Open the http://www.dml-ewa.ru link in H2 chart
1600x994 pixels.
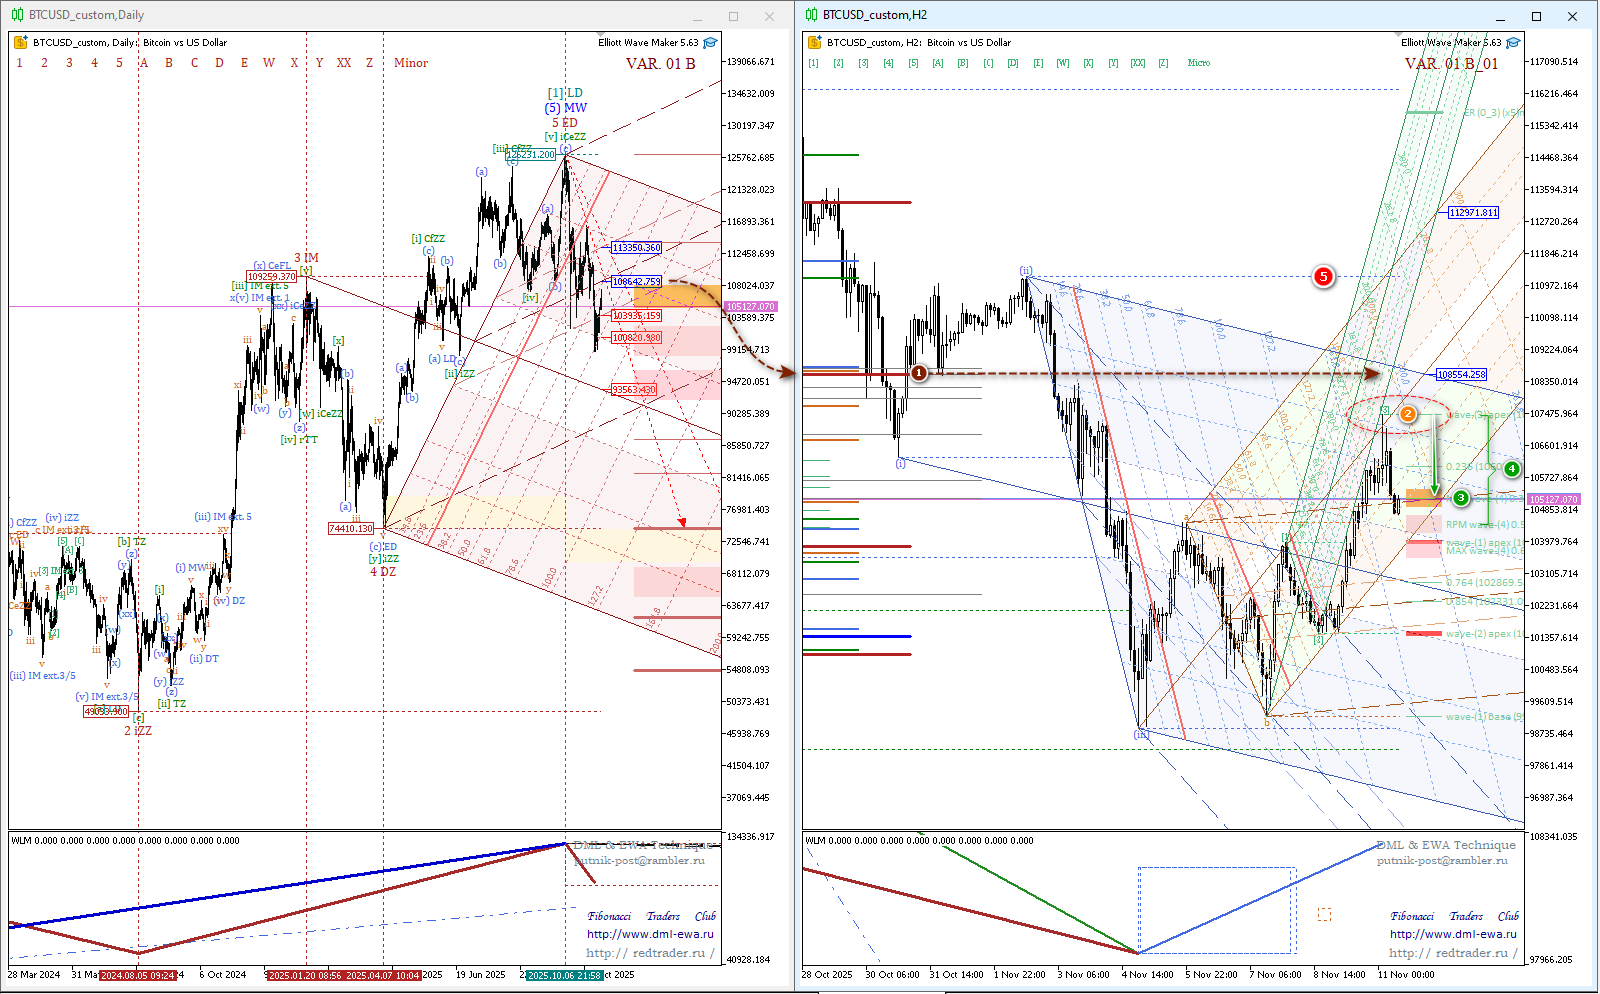coord(1452,934)
